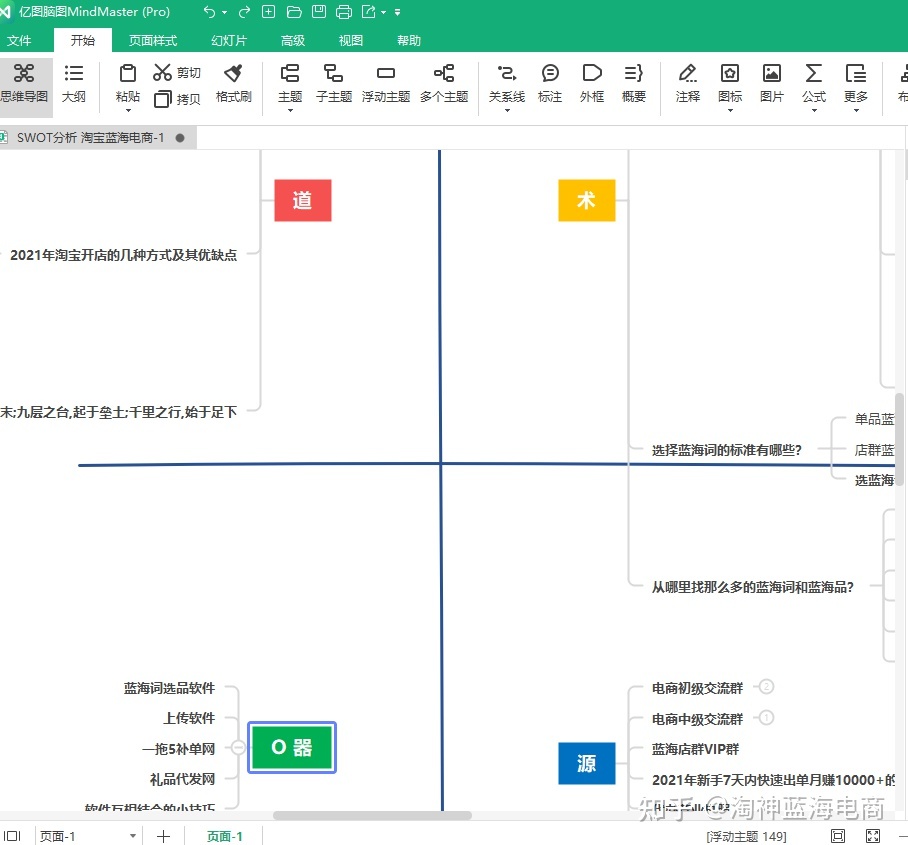Viewport: 908px width, 845px height.
Task: Switch to 幻灯片 ribbon tab
Action: [229, 41]
